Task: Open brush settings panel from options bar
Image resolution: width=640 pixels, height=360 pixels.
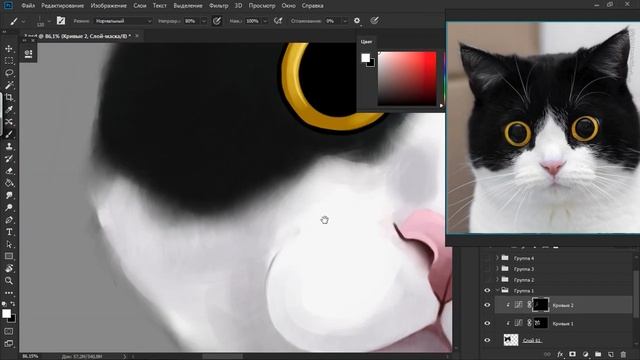Action: tap(61, 21)
